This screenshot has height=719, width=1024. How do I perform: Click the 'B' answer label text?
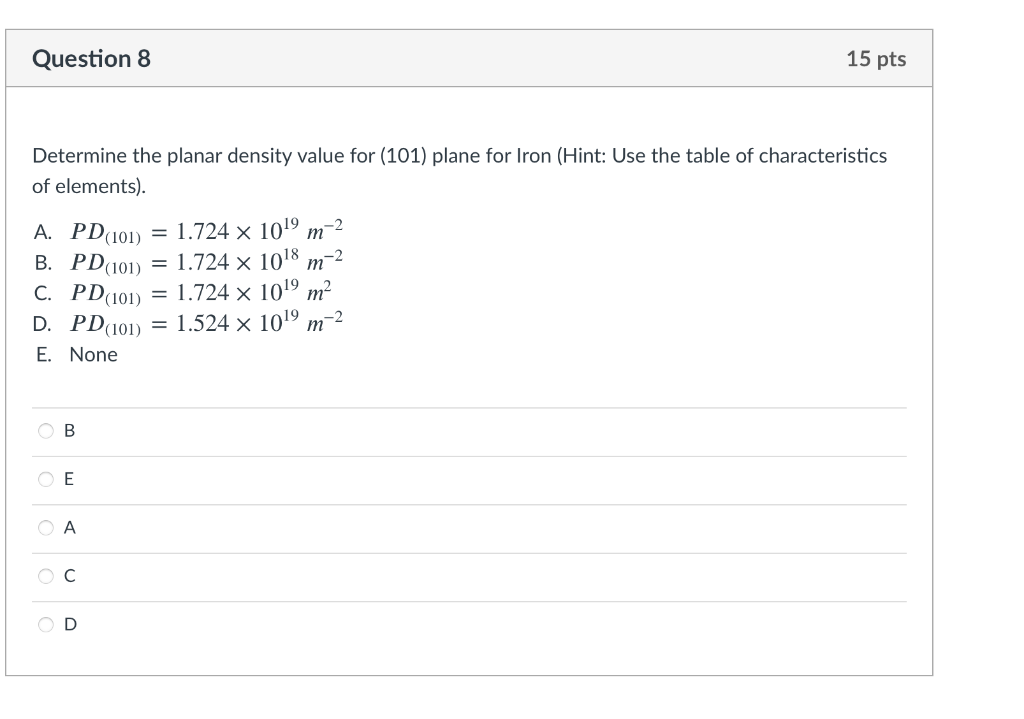[68, 430]
